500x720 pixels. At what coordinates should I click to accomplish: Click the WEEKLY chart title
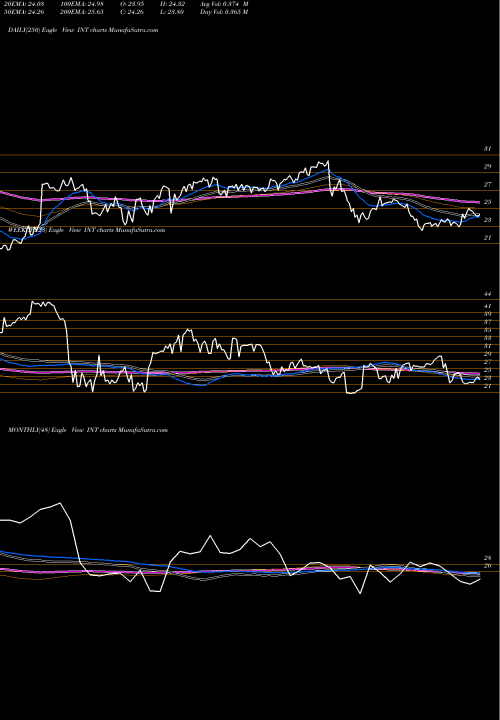pyautogui.click(x=86, y=230)
